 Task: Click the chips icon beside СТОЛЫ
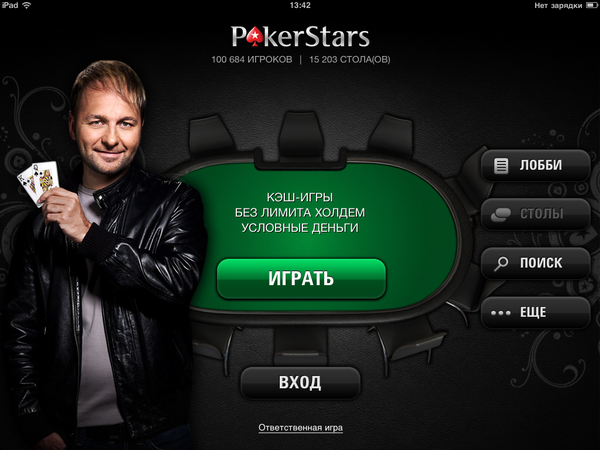(x=501, y=214)
